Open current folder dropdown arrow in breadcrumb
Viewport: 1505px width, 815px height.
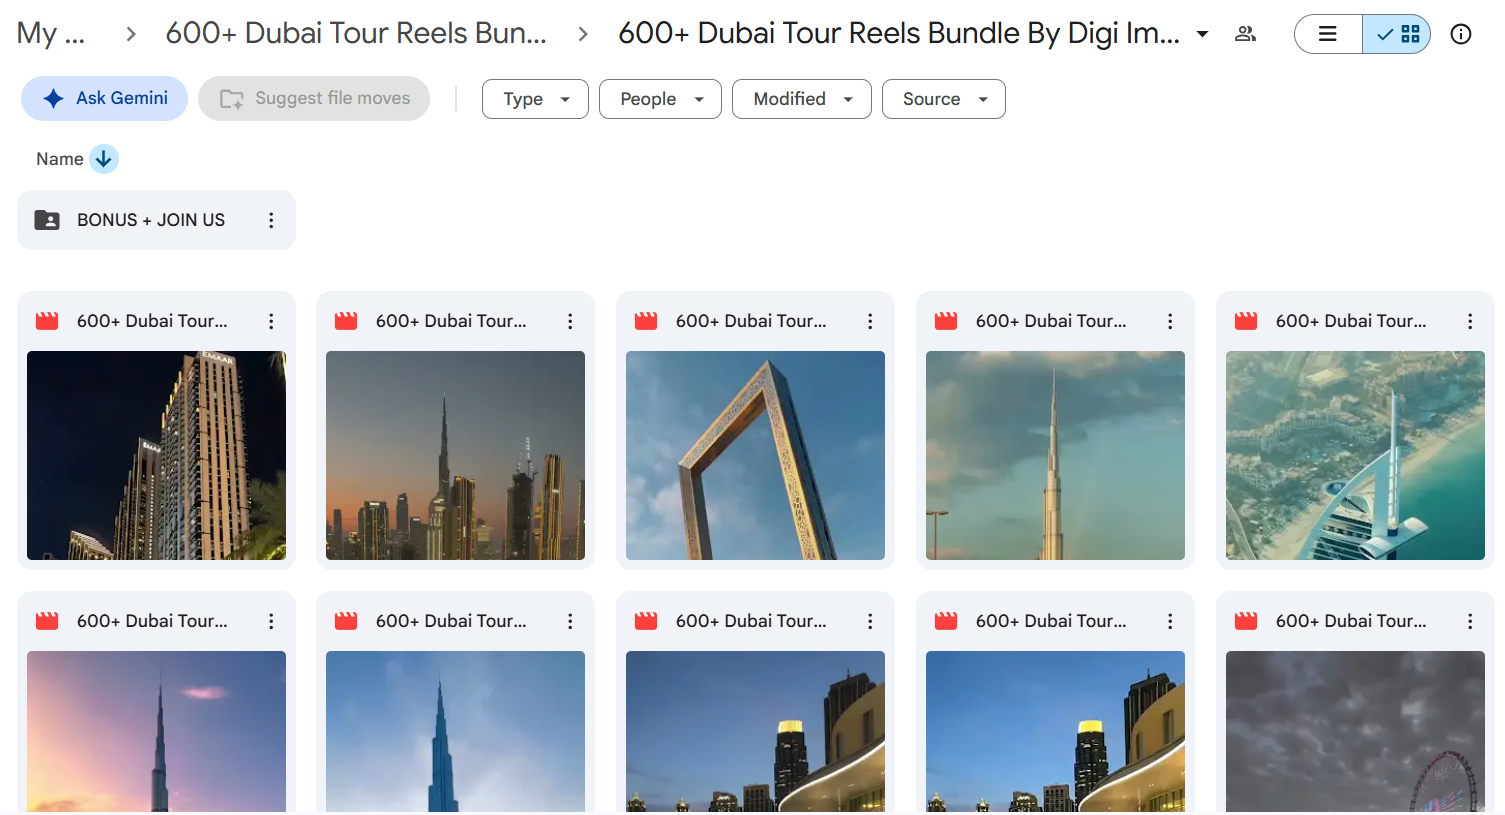[x=1202, y=34]
